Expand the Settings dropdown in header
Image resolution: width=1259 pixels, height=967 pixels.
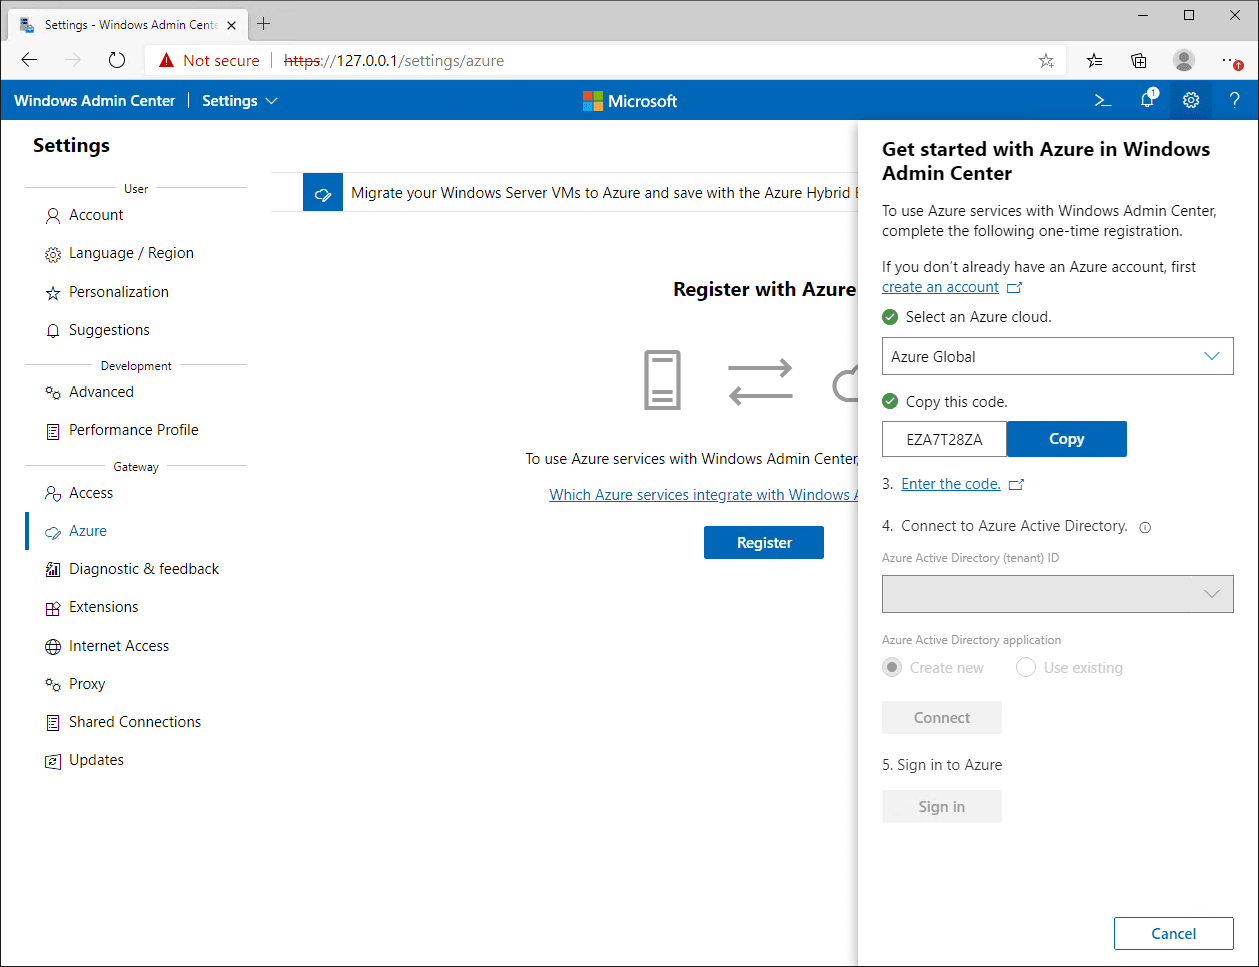click(240, 100)
